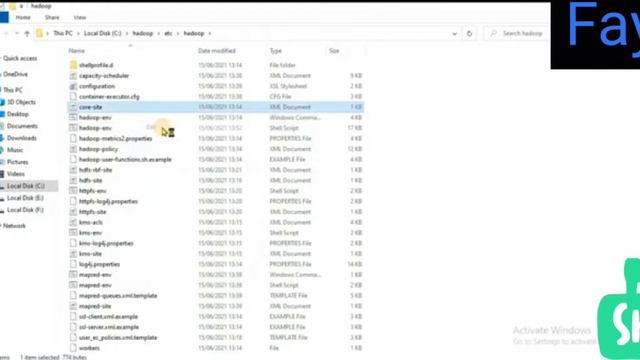Click the search magnifier icon
This screenshot has width=640, height=360.
493,33
